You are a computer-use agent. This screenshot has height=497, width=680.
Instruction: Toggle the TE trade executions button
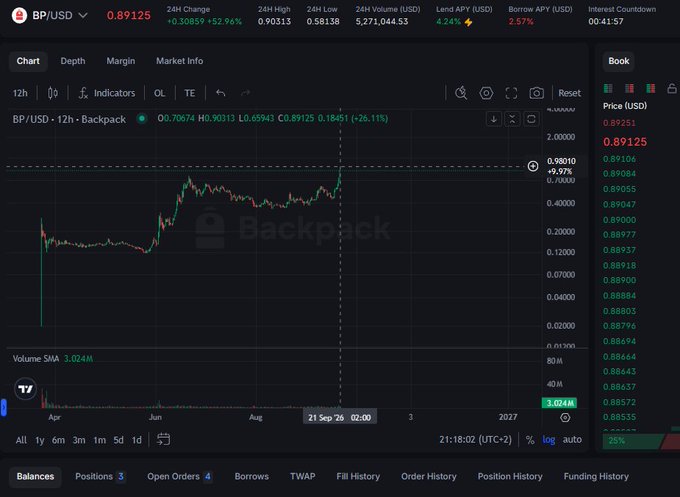coord(190,93)
